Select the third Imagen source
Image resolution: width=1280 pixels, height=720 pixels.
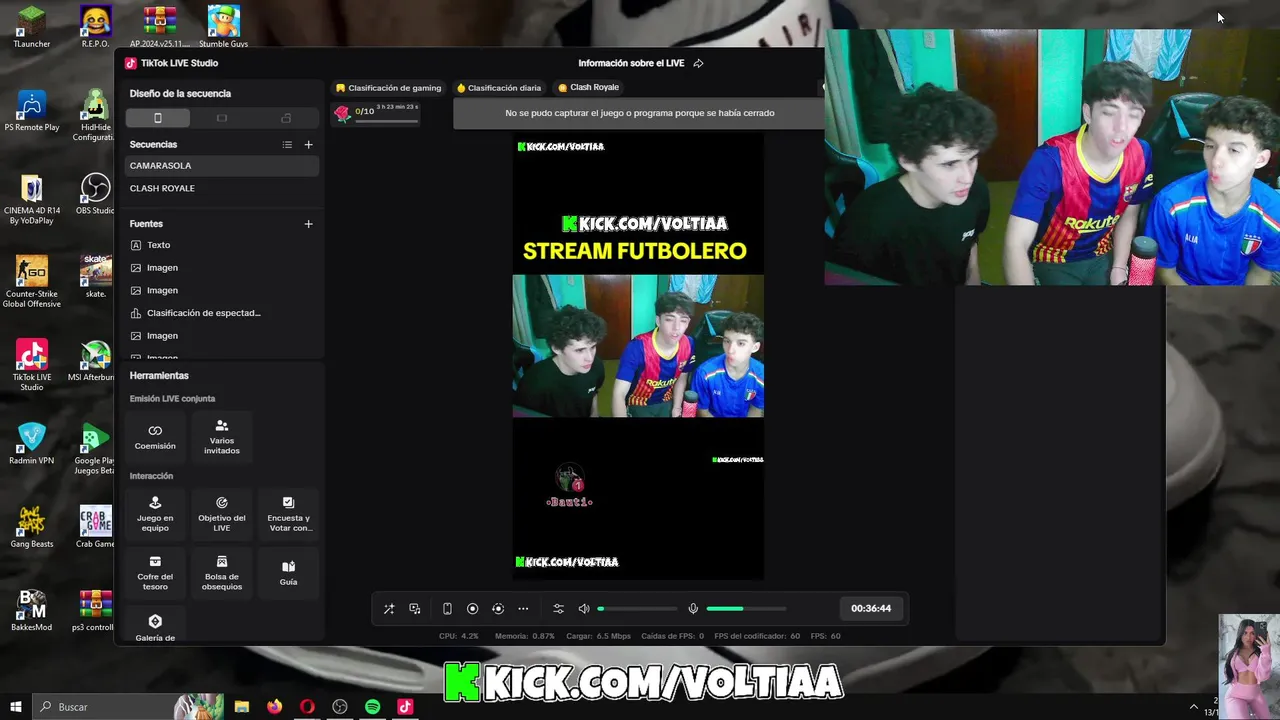[x=222, y=336]
